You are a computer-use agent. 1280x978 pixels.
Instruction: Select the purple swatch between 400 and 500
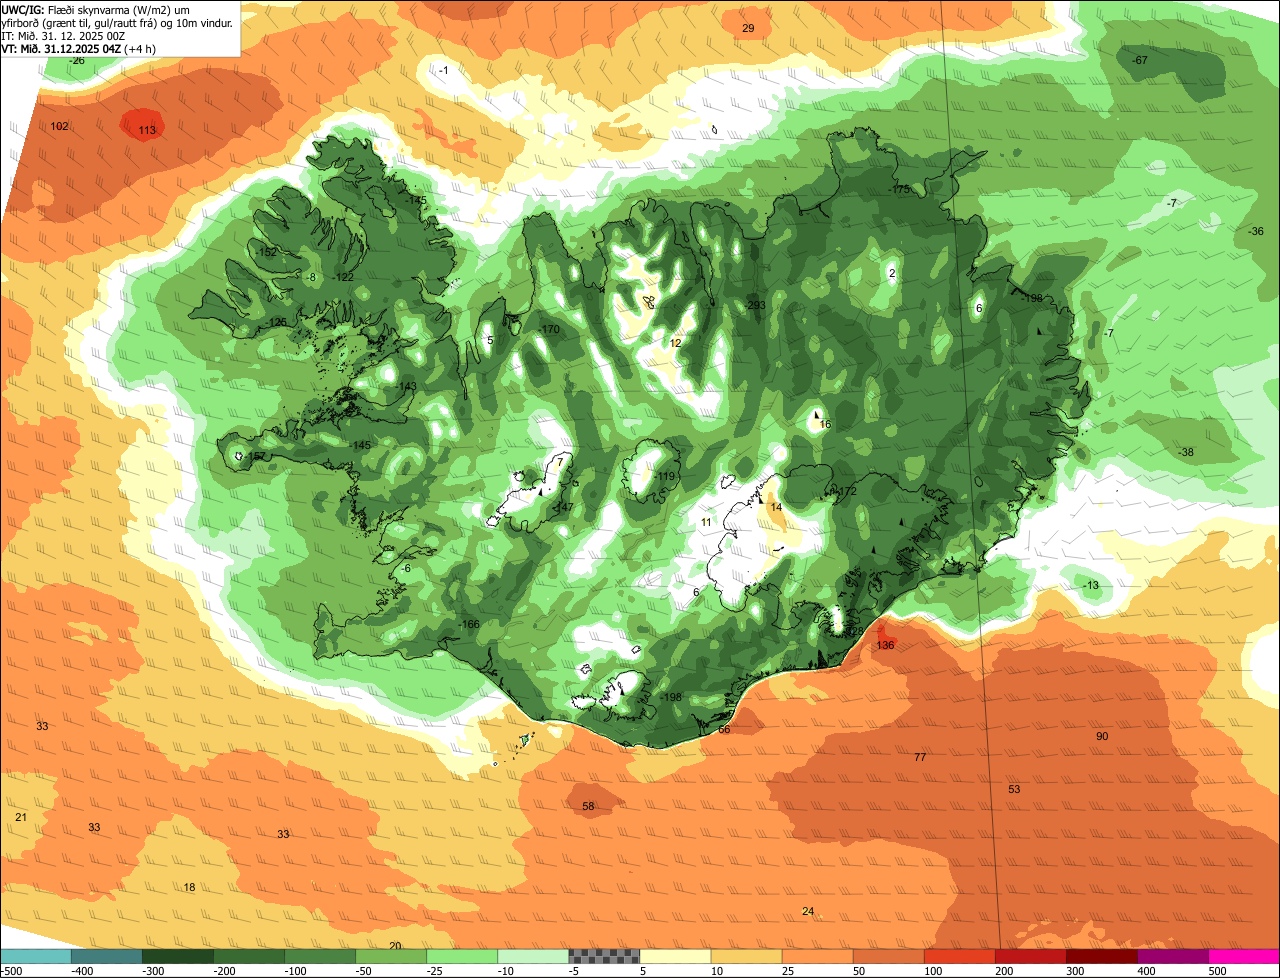click(1173, 956)
